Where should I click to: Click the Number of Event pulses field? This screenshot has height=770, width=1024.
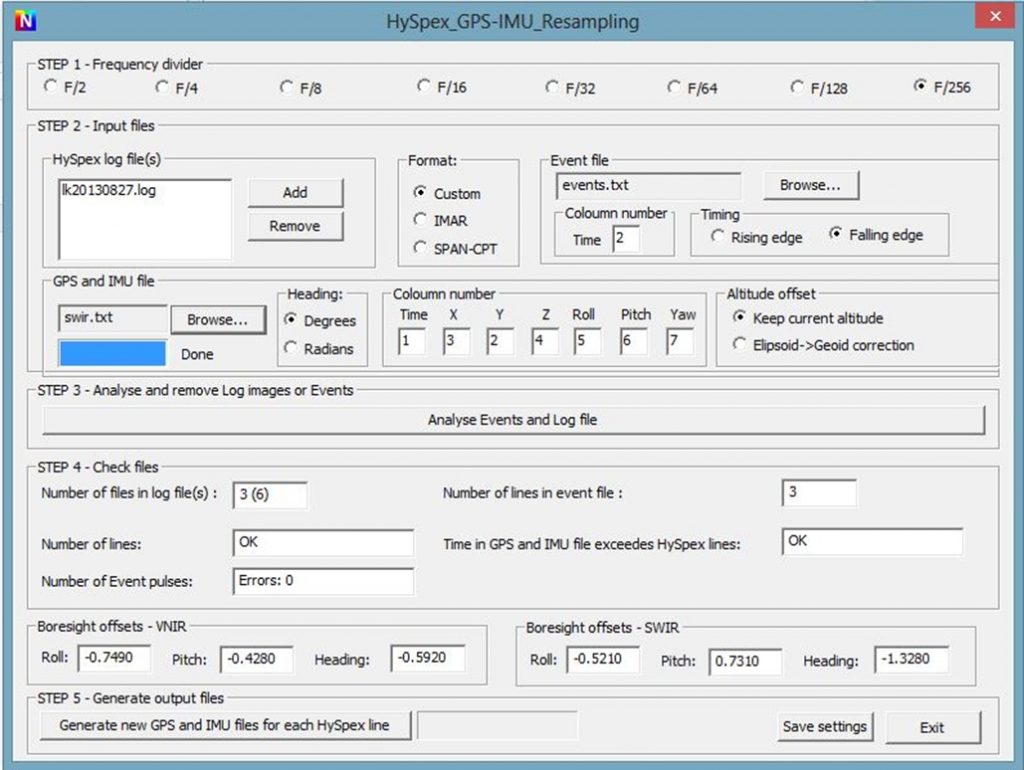[323, 581]
